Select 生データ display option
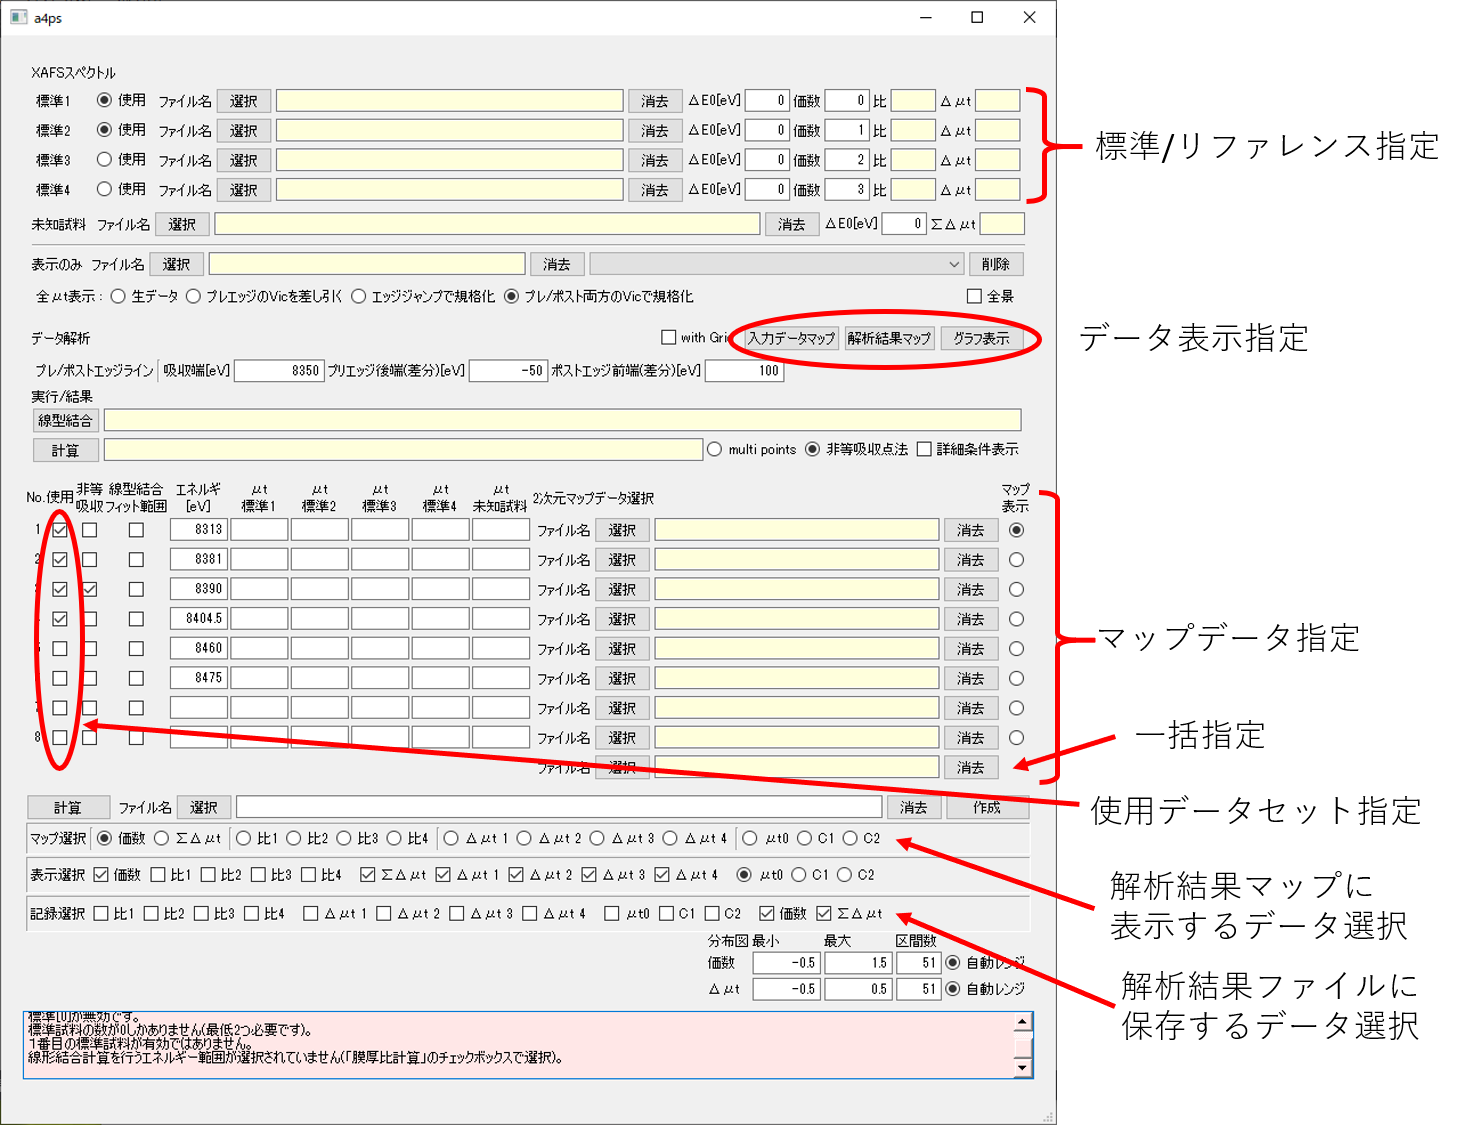The width and height of the screenshot is (1462, 1125). [118, 296]
